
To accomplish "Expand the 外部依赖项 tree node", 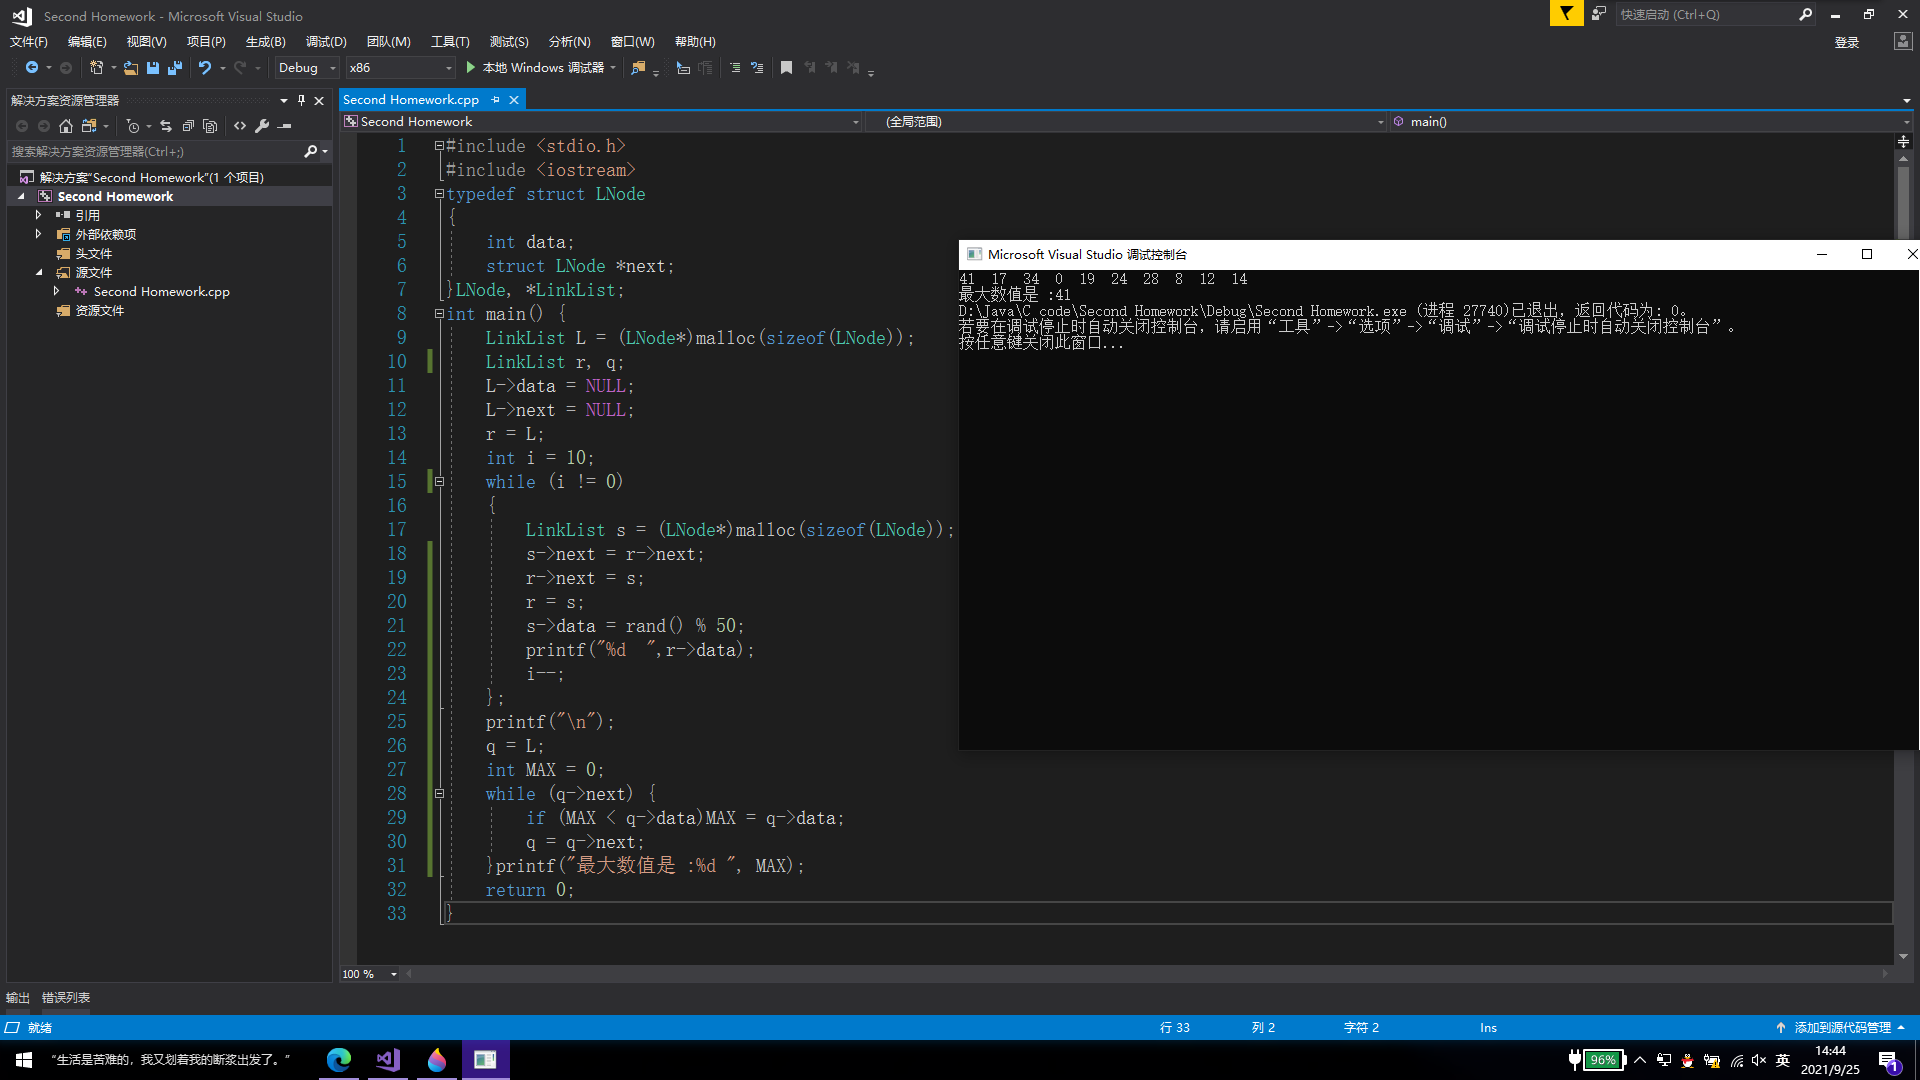I will point(38,234).
